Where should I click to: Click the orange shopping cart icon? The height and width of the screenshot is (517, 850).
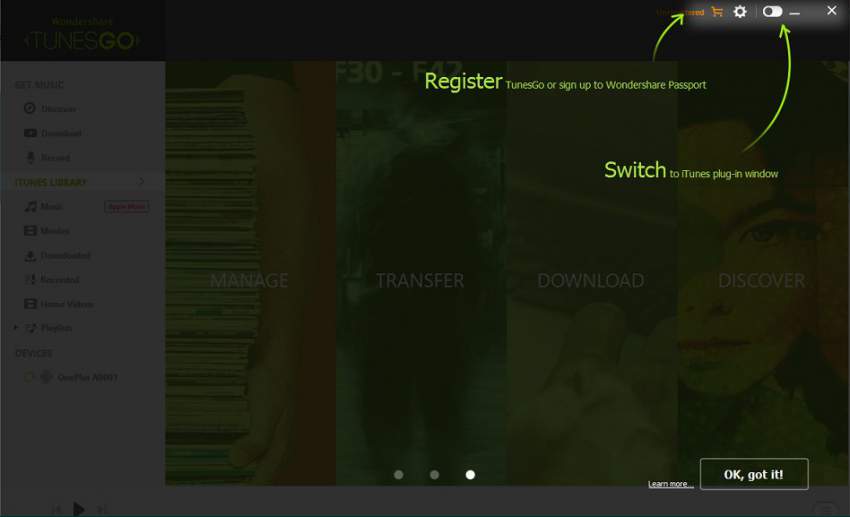point(717,11)
